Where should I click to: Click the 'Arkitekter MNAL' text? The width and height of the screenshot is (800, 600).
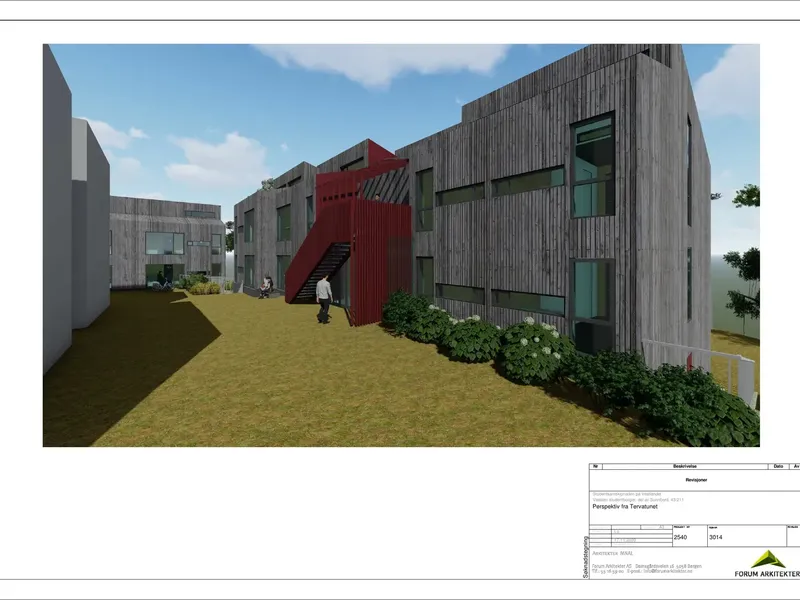point(613,553)
